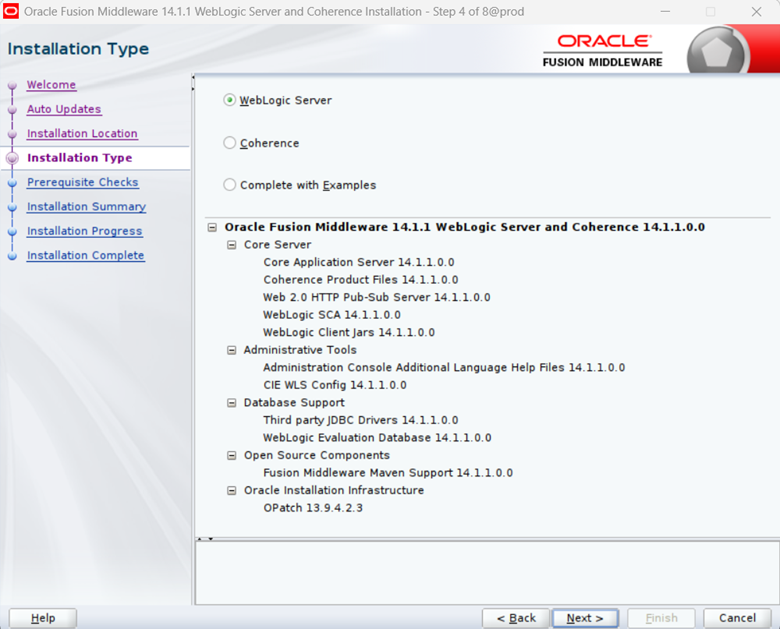
Task: Minimize the installer window
Action: pyautogui.click(x=665, y=11)
